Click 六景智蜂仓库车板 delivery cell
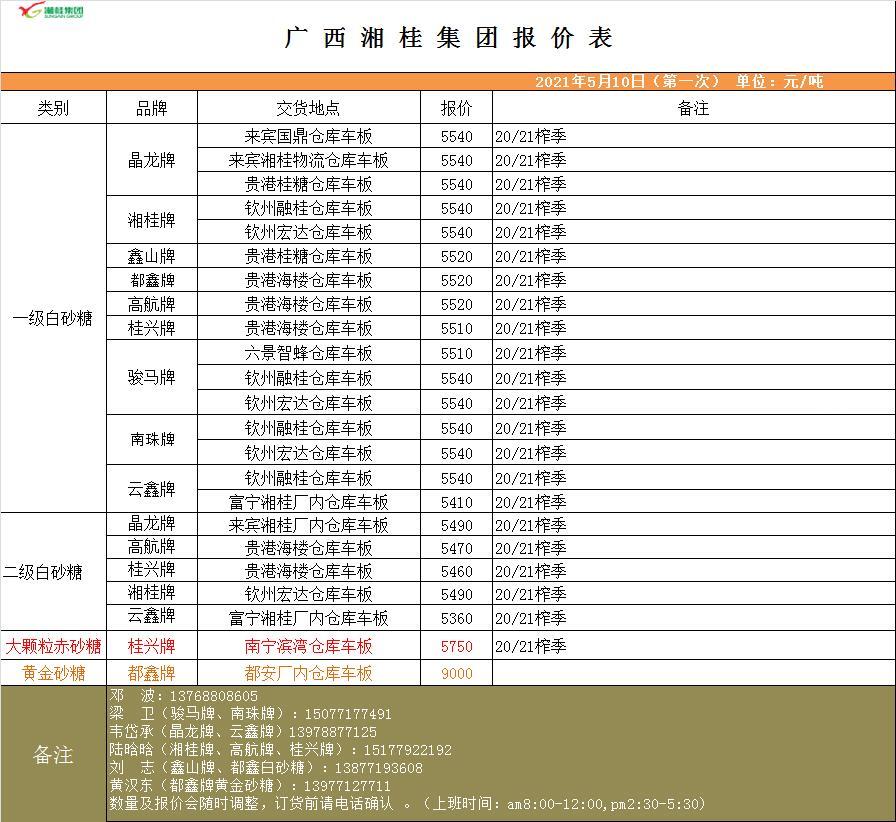 pos(308,353)
